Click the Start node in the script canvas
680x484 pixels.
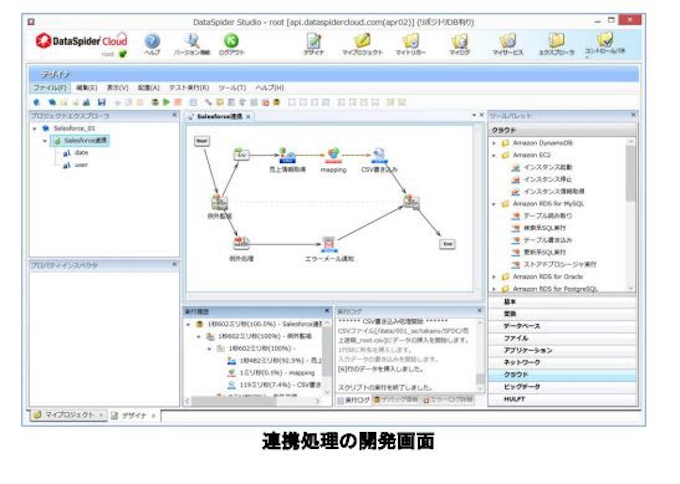(x=201, y=141)
